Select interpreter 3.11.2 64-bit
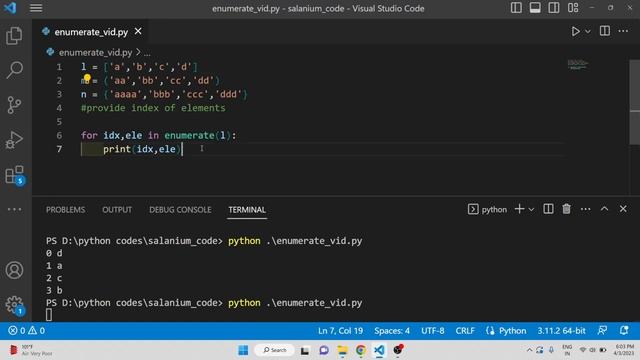 tap(561, 331)
